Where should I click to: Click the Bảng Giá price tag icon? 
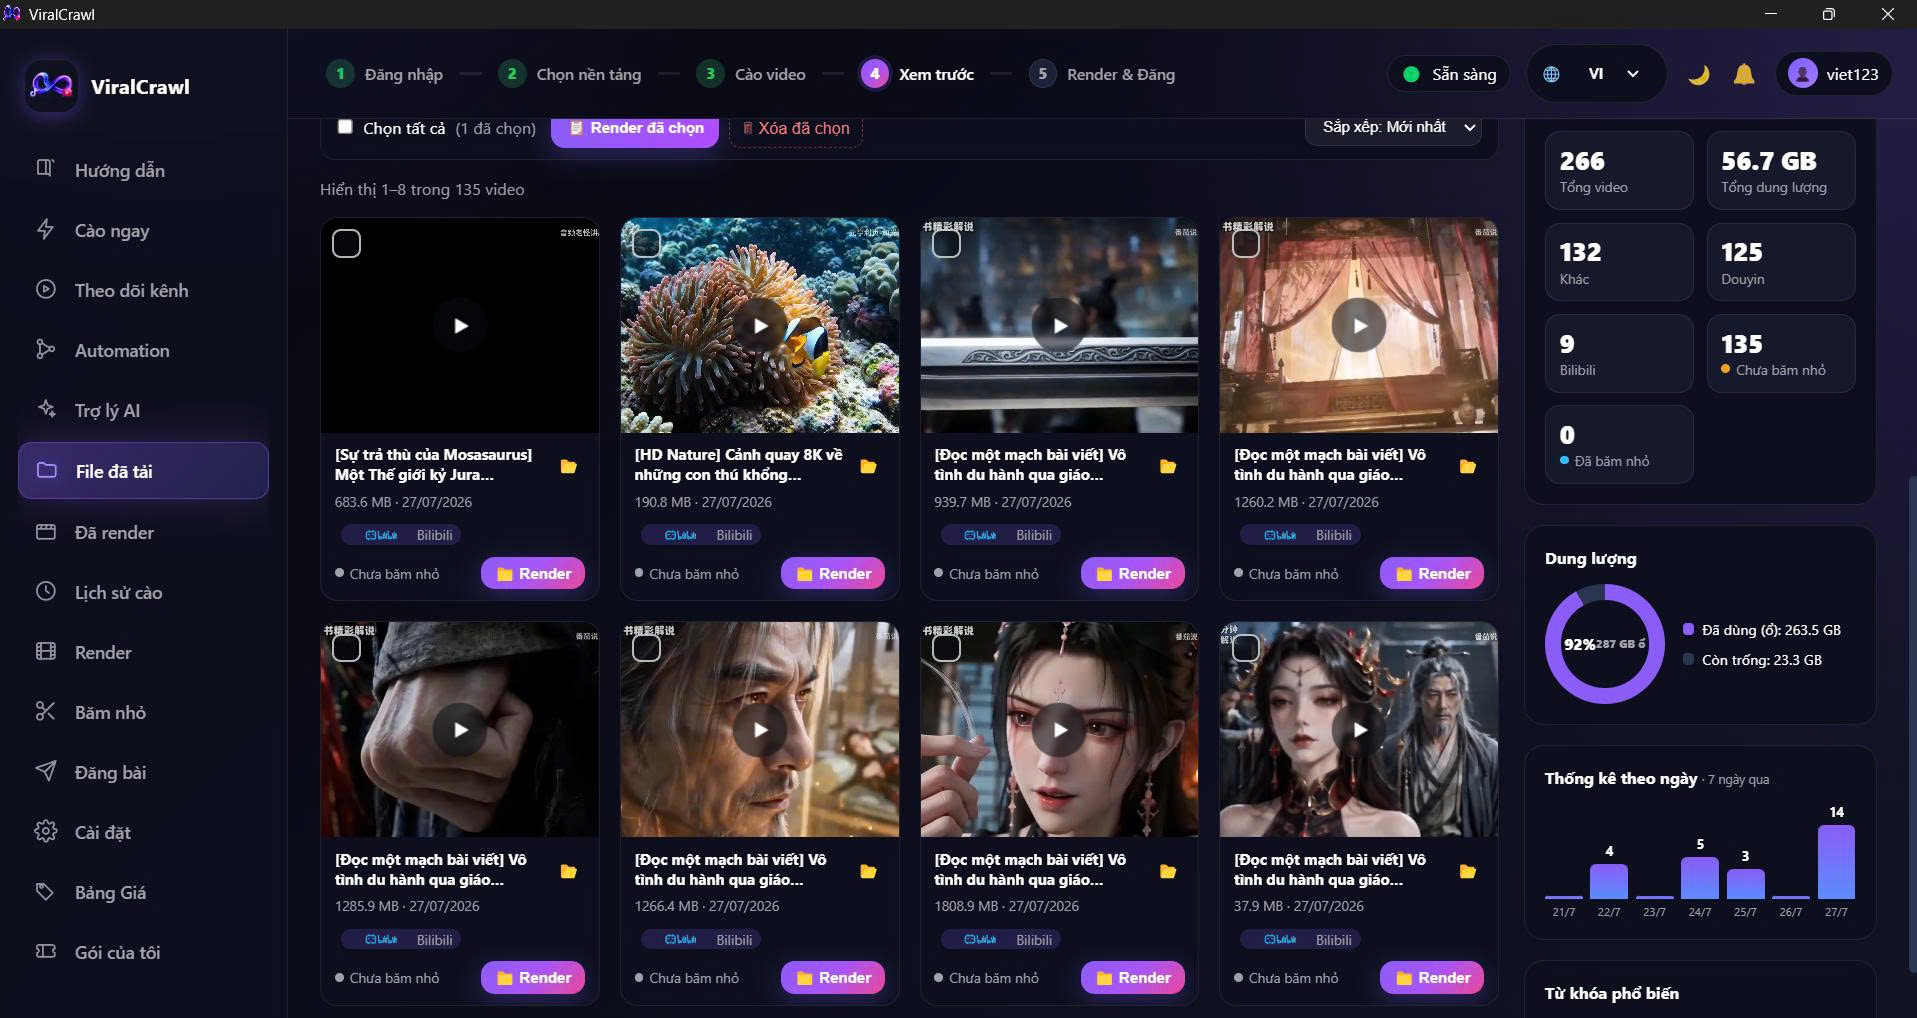[x=45, y=891]
